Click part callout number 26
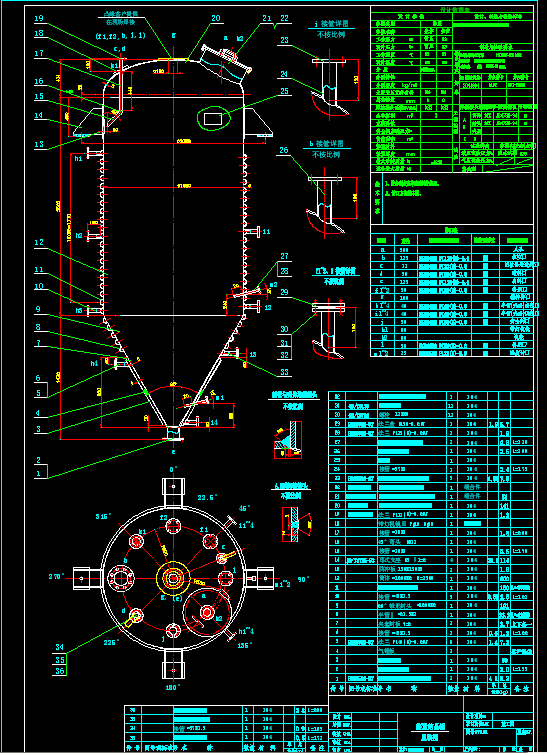Viewport: 547px width, 753px height. coord(284,150)
